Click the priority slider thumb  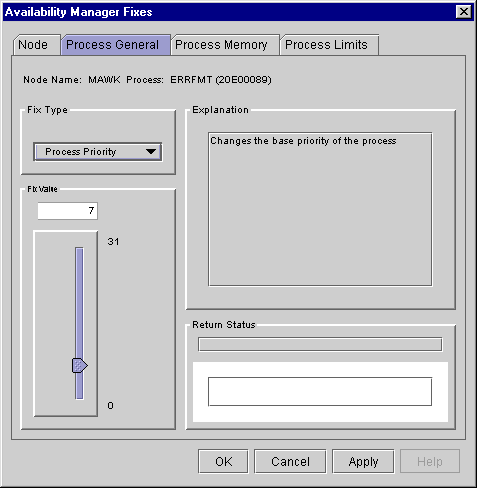coord(80,366)
